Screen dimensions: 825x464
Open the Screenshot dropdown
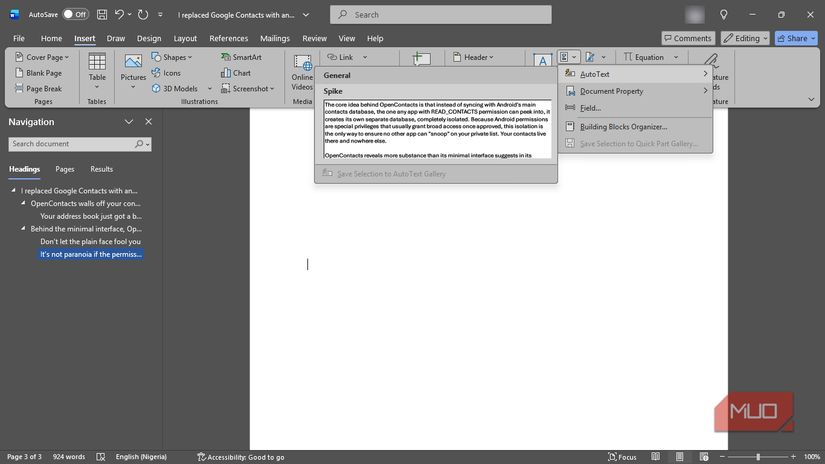tap(248, 89)
